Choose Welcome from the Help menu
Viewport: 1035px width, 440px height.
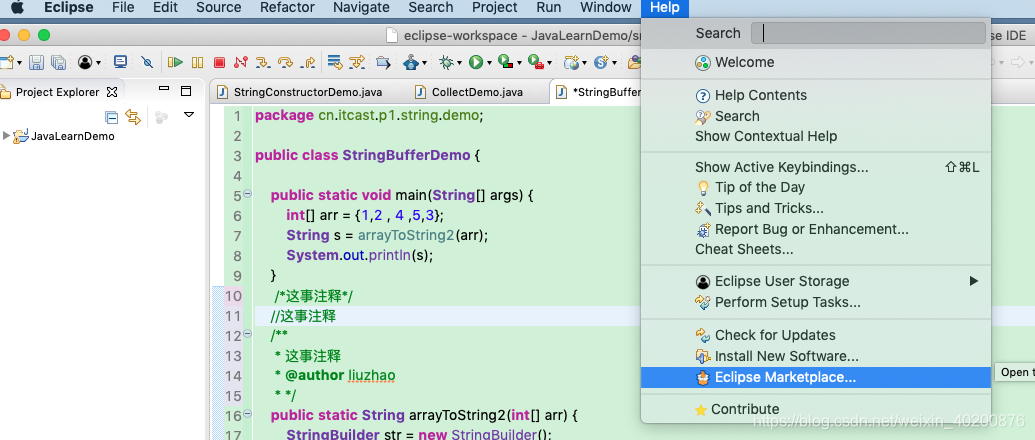click(816, 63)
